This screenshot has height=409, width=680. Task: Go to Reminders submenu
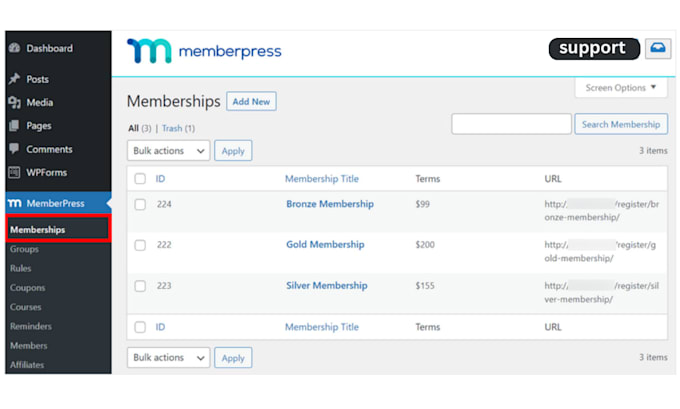[x=31, y=326]
